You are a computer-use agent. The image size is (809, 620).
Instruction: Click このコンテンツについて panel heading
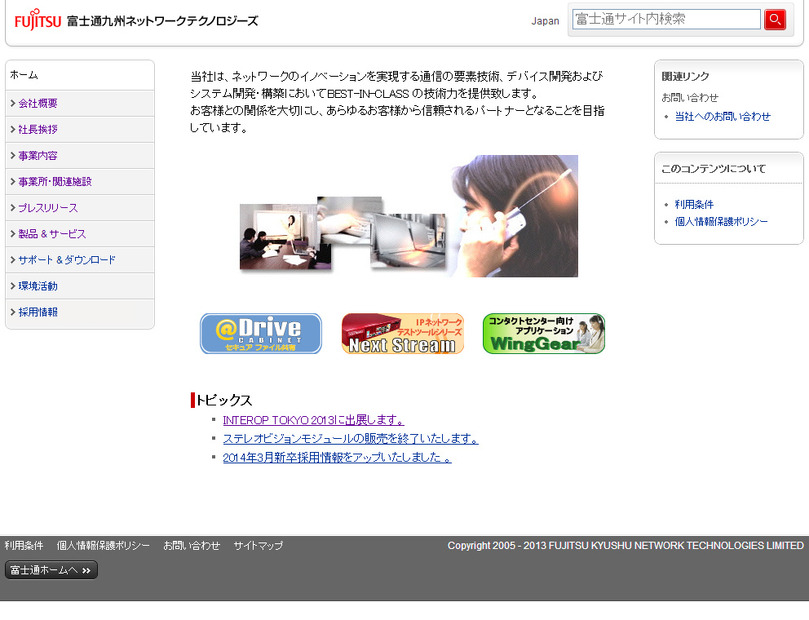(714, 169)
